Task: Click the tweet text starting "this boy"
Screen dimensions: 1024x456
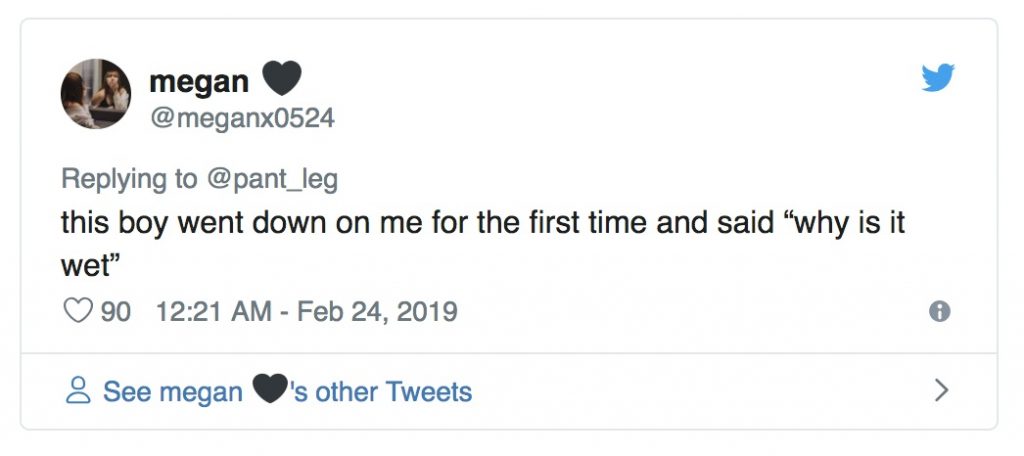Action: point(300,221)
